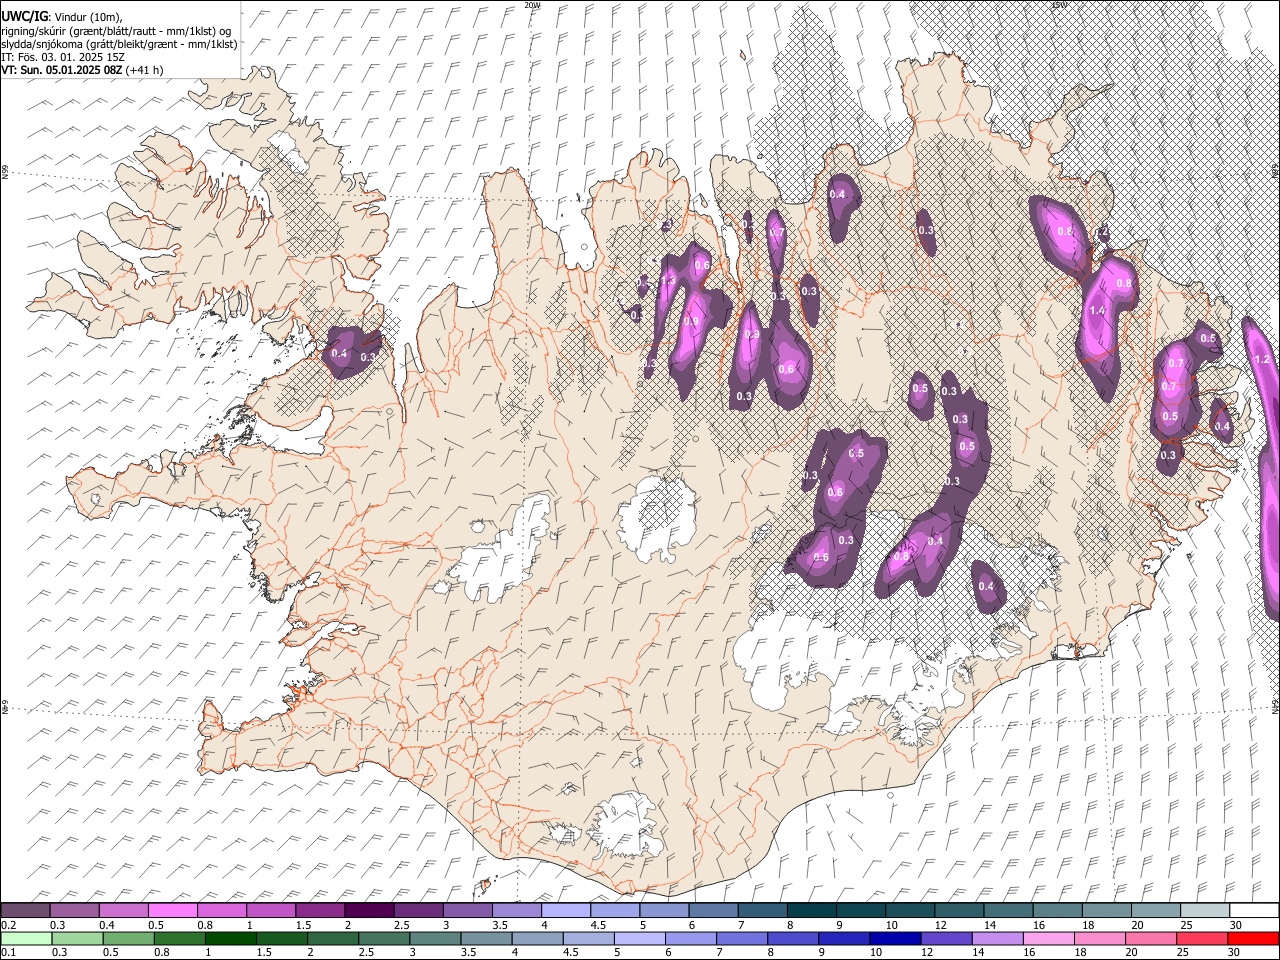Click the '25' label in bottom legend row
Image resolution: width=1280 pixels, height=960 pixels.
click(1184, 953)
